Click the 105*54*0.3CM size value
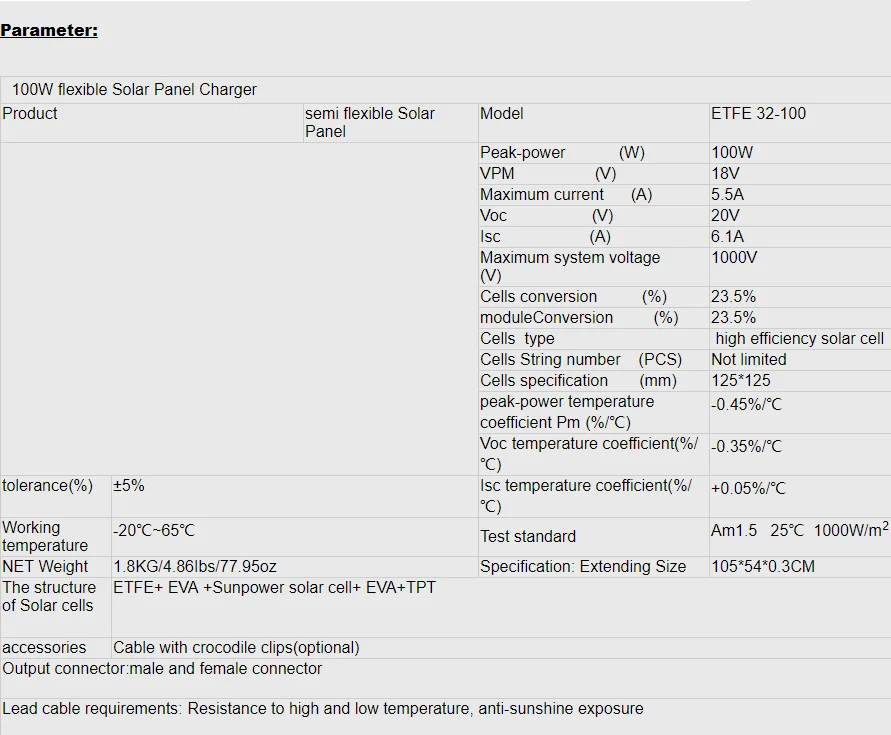 pos(763,567)
